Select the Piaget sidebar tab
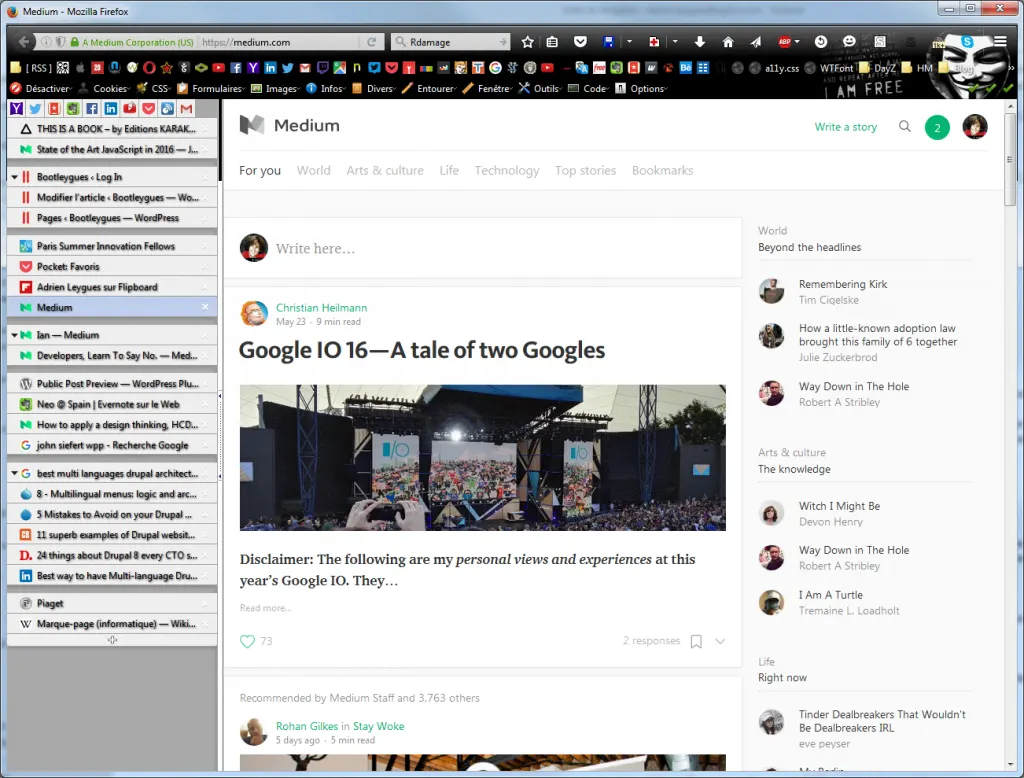Screen dimensions: 1024x778 tap(112, 604)
